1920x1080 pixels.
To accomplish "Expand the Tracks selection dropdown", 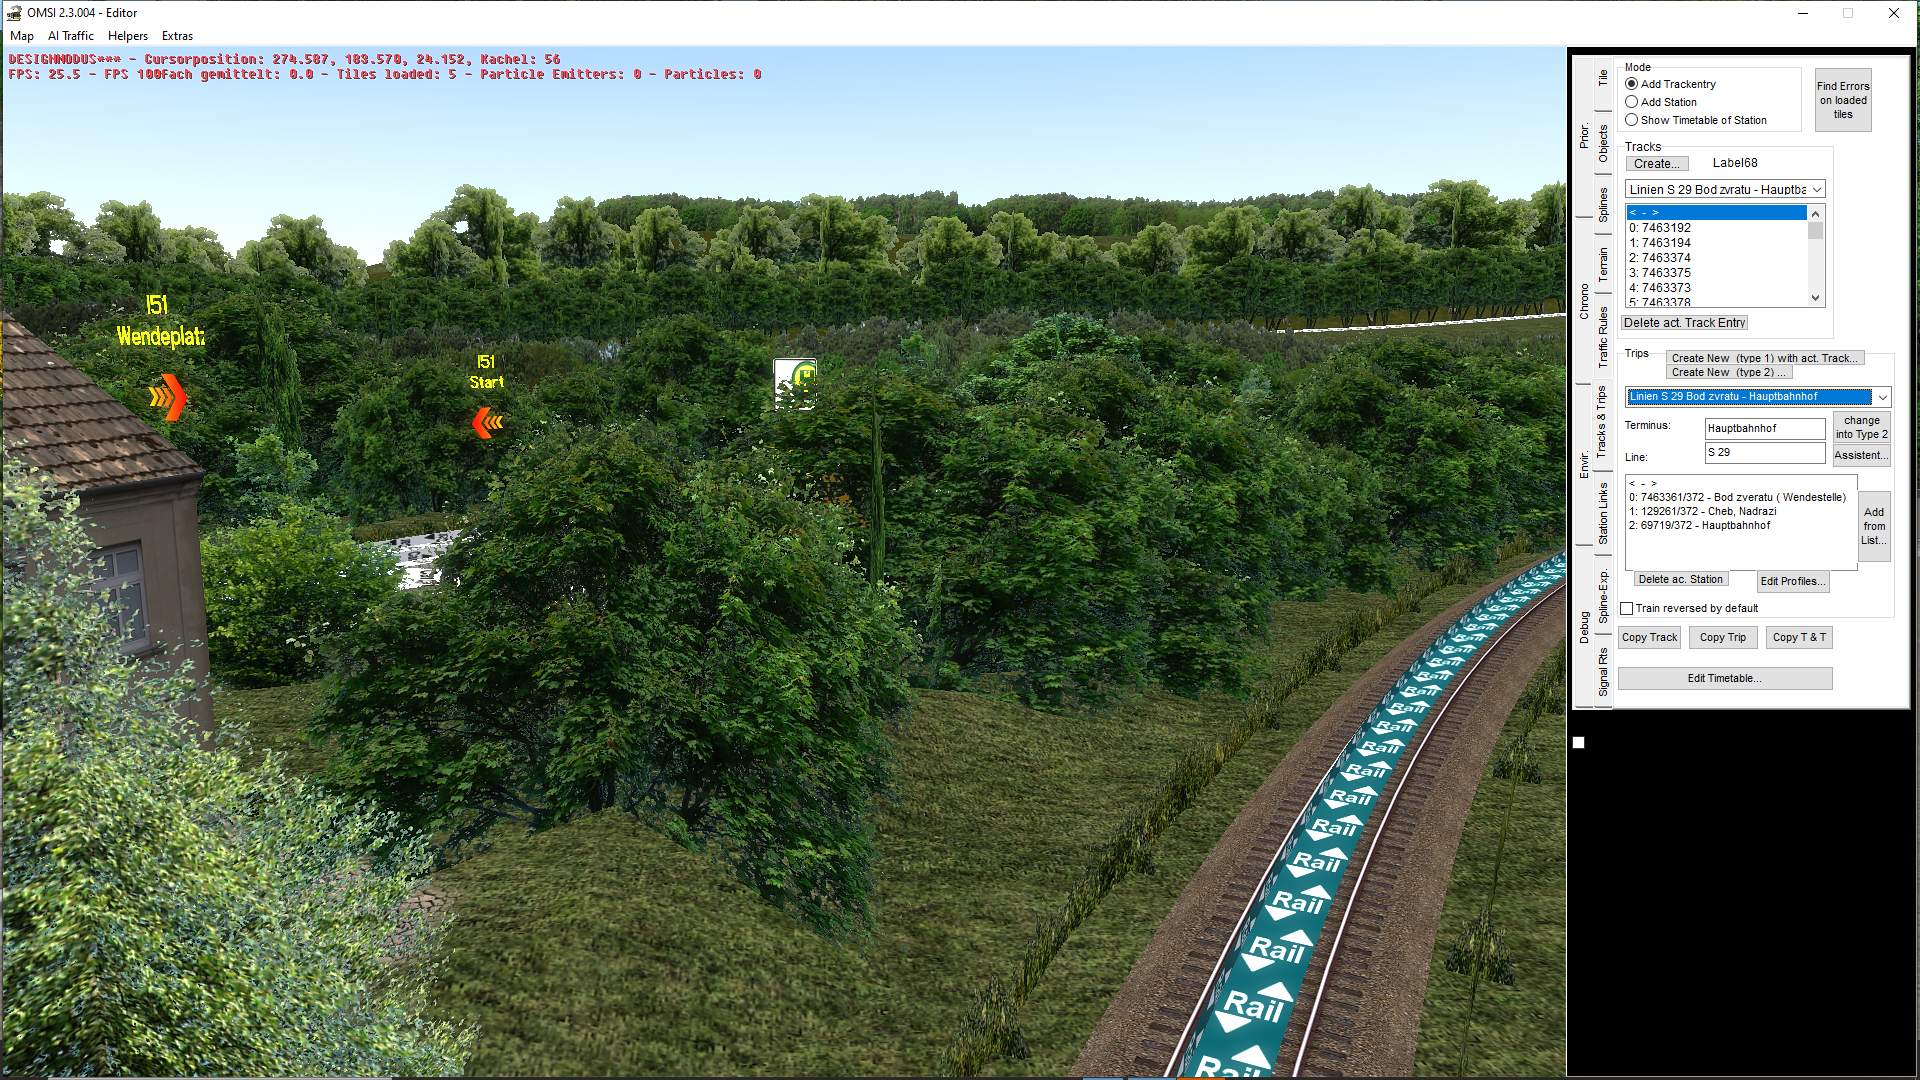I will point(1816,190).
